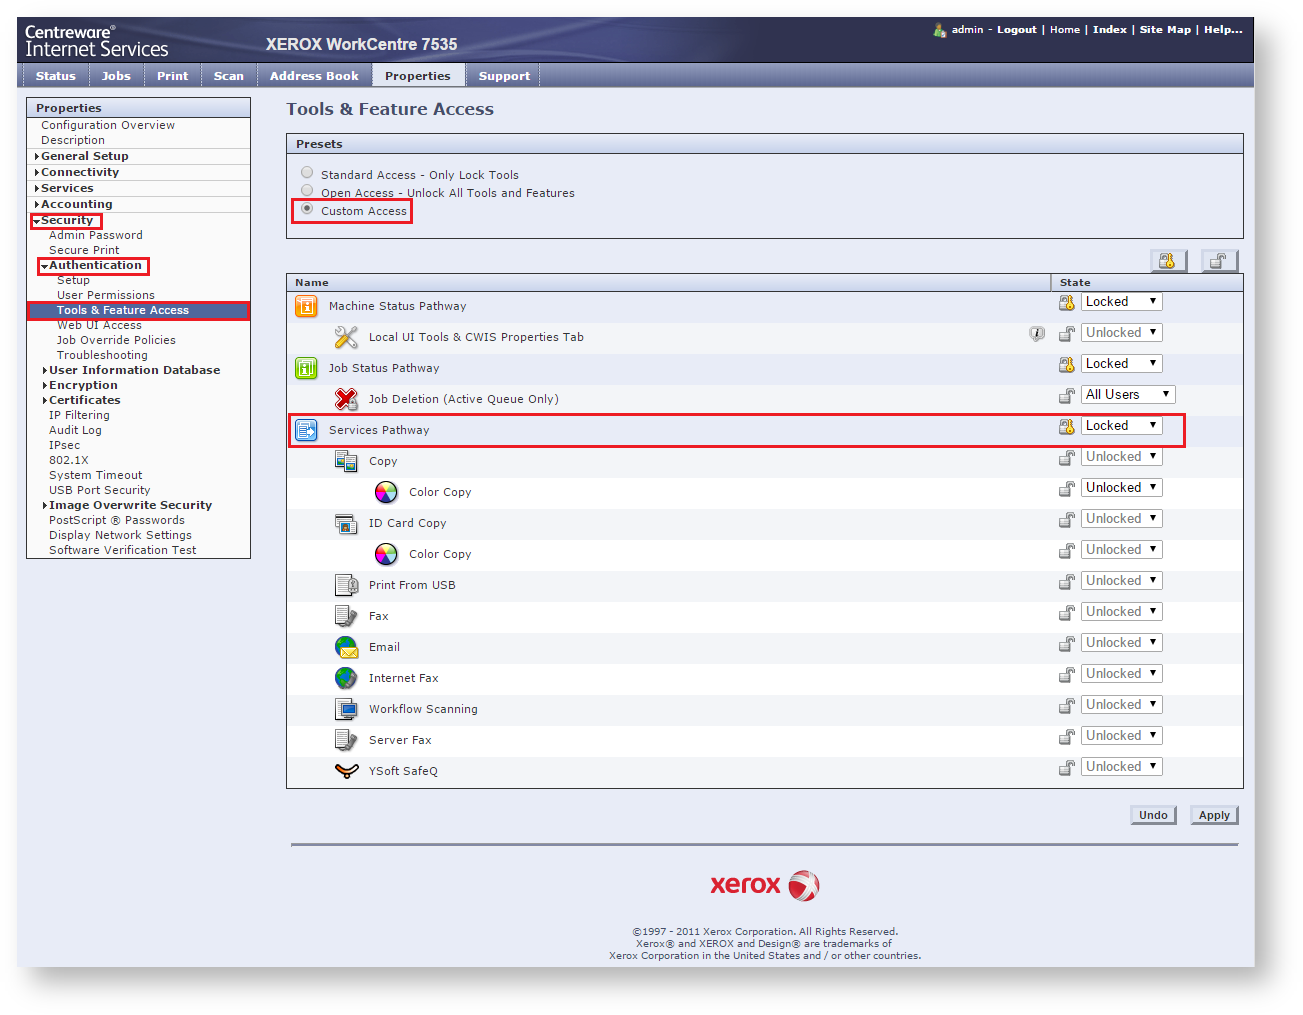Click the Job Status Pathway green icon
The width and height of the screenshot is (1303, 1015).
306,368
